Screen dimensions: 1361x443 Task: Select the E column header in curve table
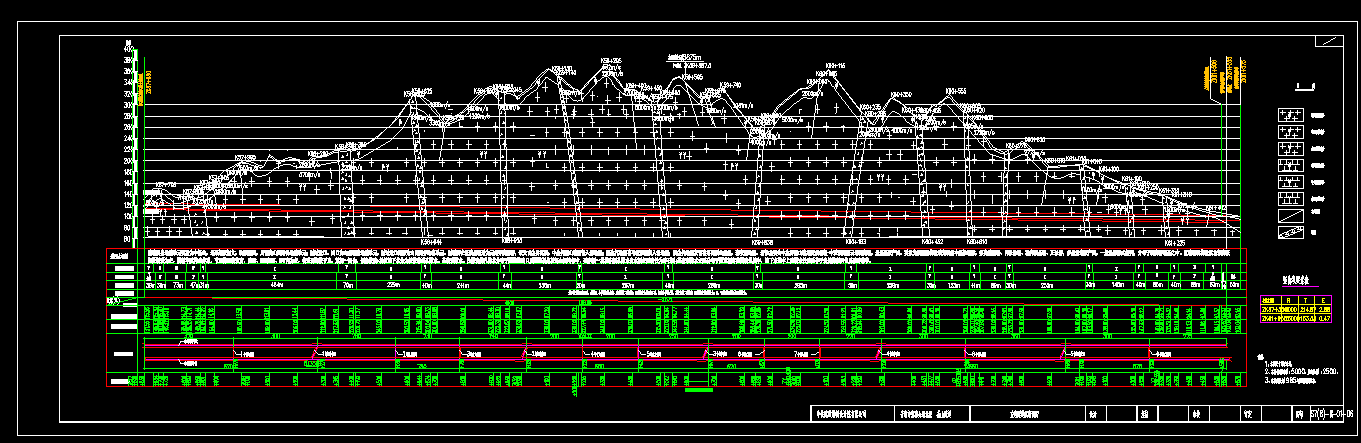pyautogui.click(x=1325, y=299)
